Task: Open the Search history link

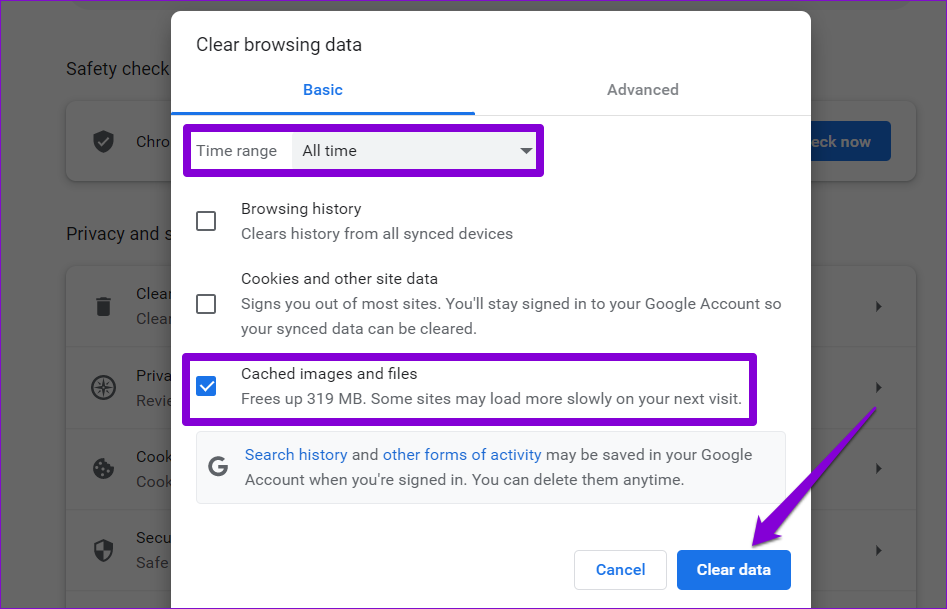Action: pos(296,455)
